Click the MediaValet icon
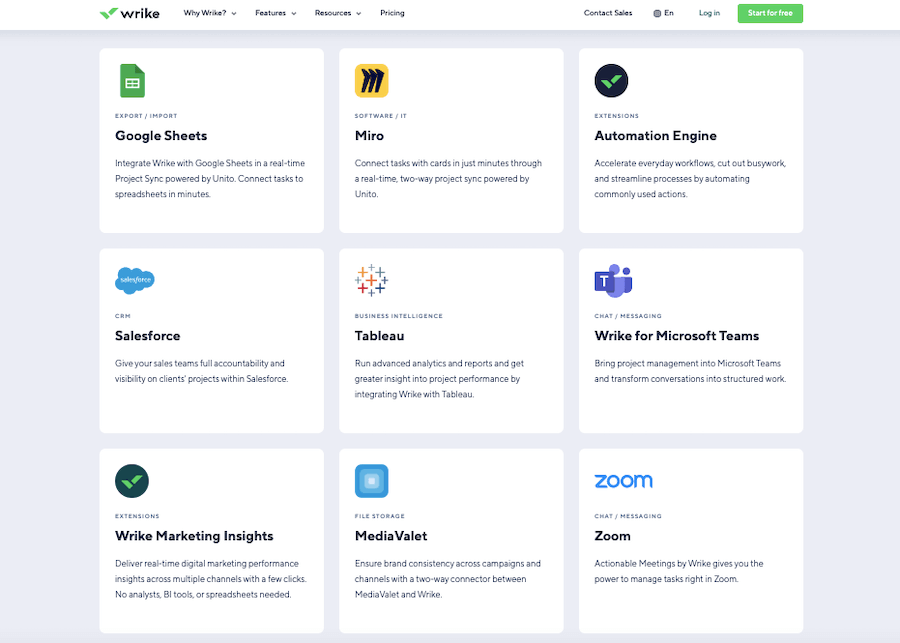Screen dimensions: 900x643 (x=371, y=481)
